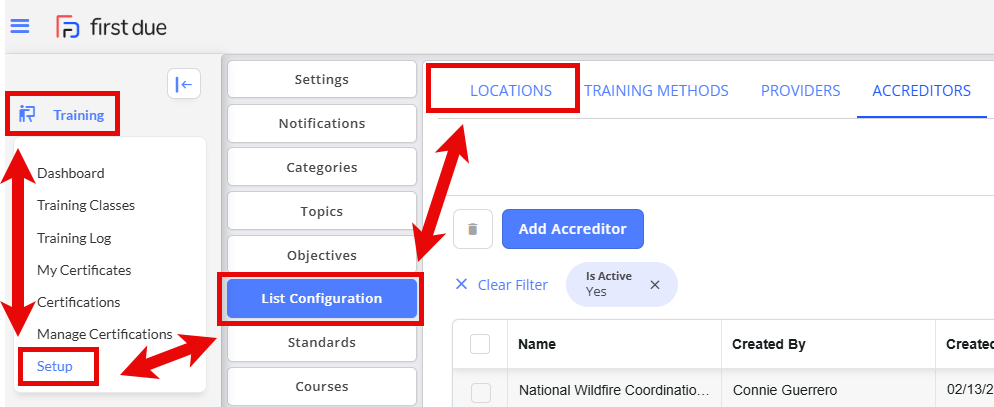Image resolution: width=994 pixels, height=407 pixels.
Task: Click the Training module icon
Action: tap(27, 114)
